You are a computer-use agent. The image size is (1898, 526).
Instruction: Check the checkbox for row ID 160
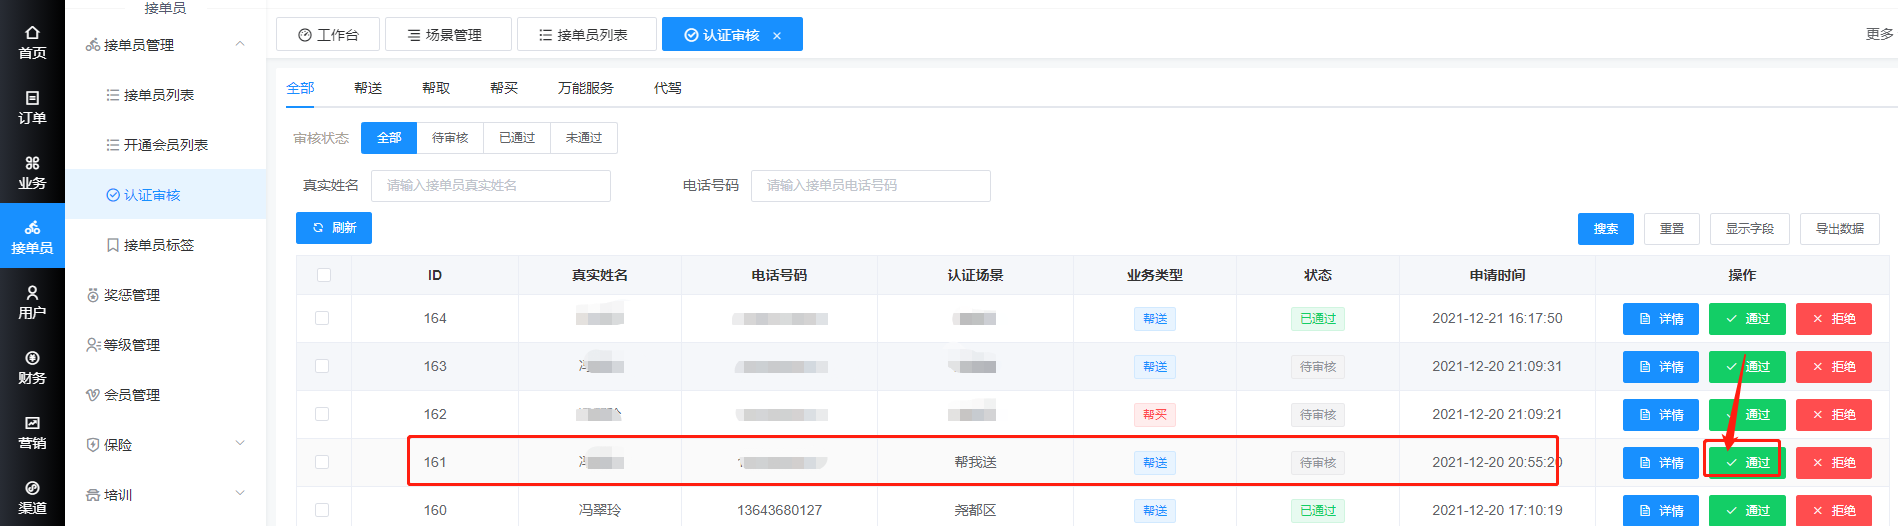[322, 510]
